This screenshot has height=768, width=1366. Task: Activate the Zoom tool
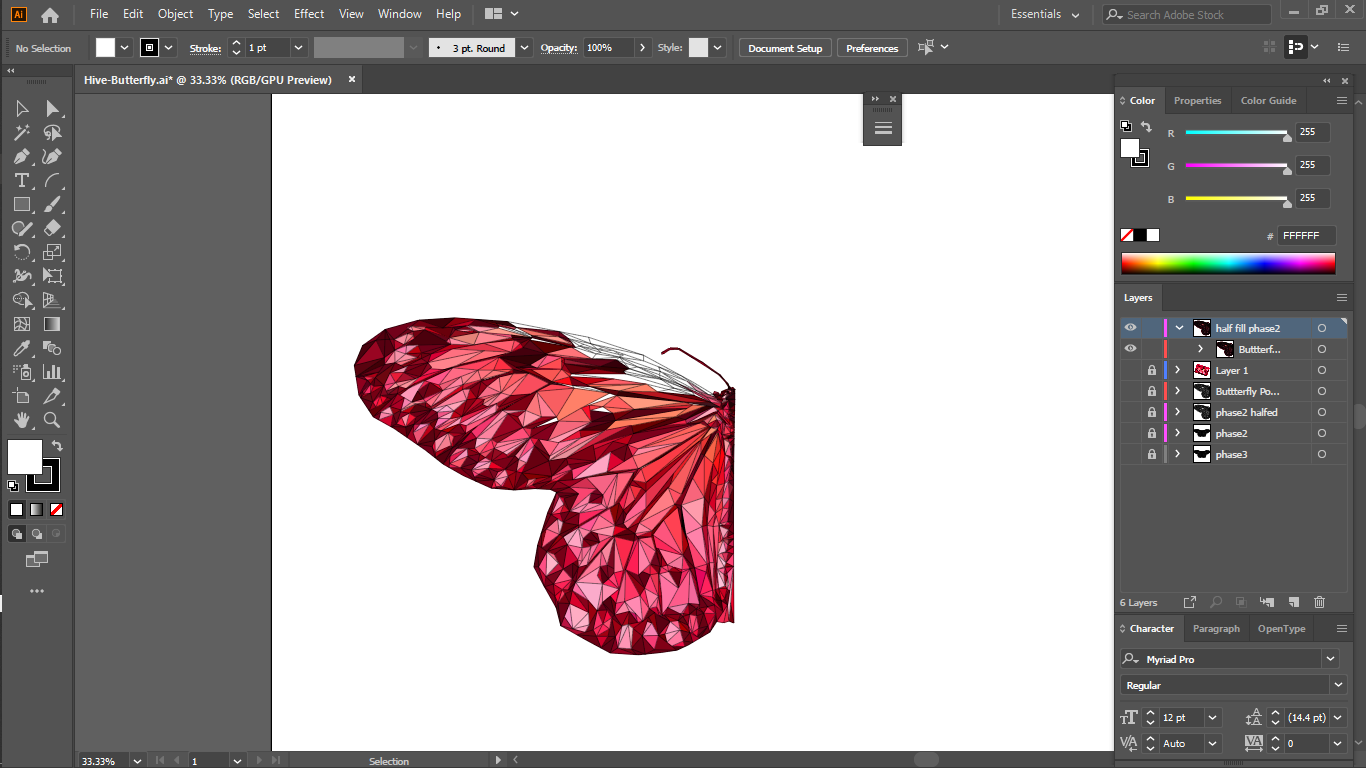pos(53,420)
